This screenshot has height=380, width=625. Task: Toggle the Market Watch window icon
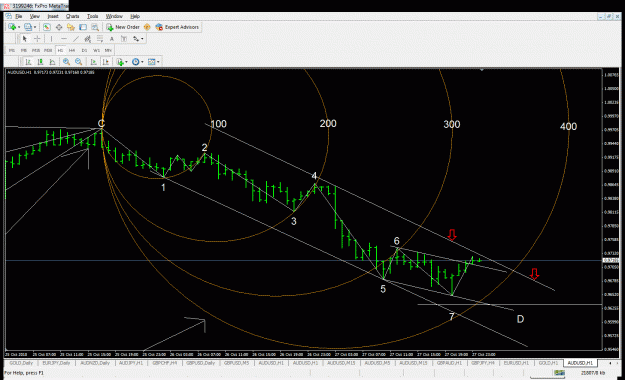[x=47, y=27]
